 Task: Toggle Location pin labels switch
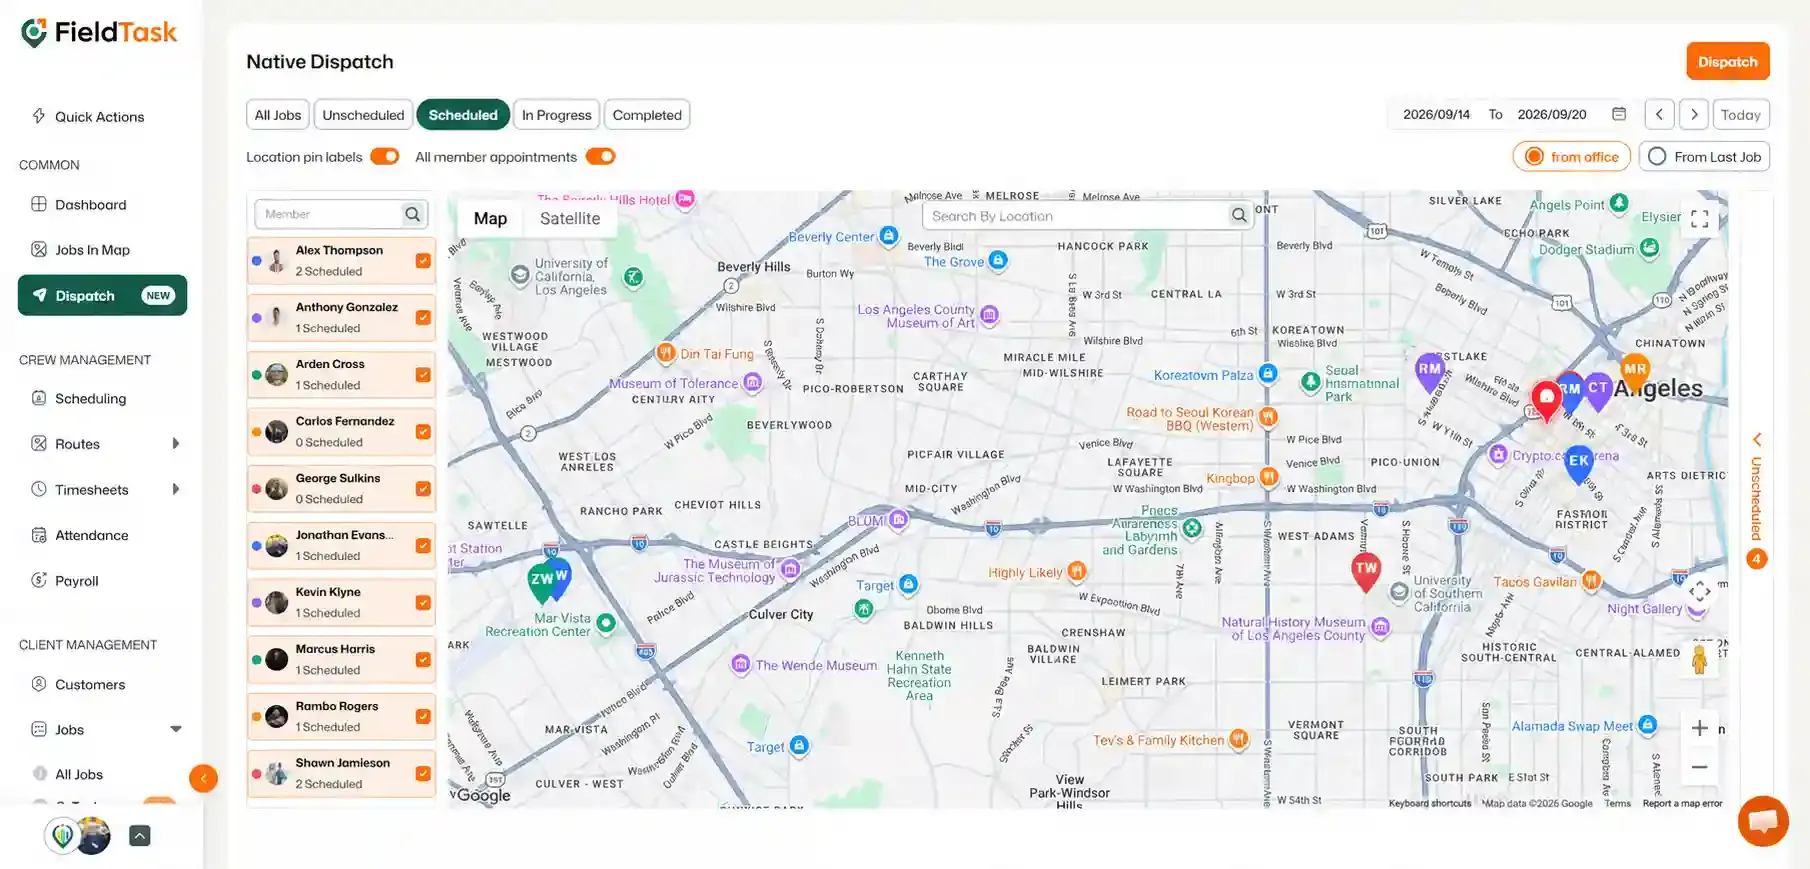coord(385,157)
